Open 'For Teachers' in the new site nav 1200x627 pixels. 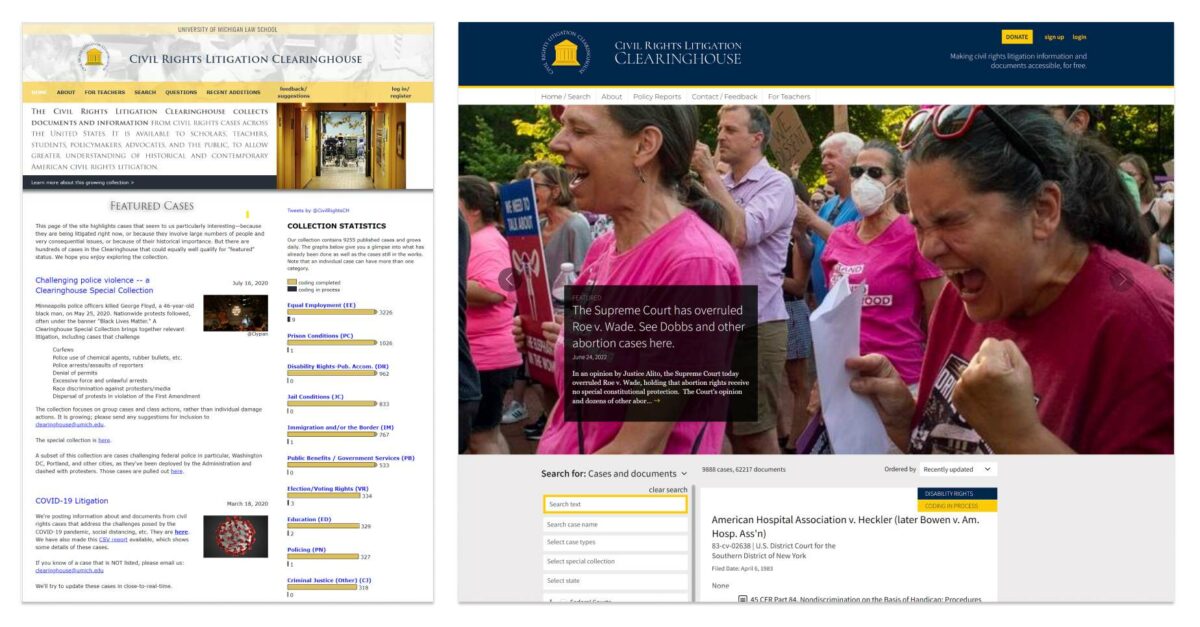(x=789, y=97)
